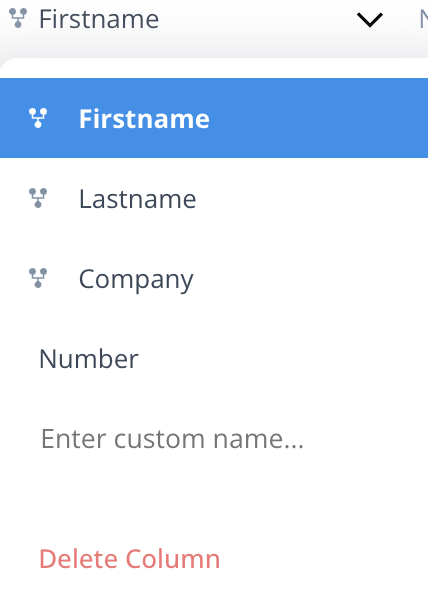This screenshot has width=428, height=616.
Task: Choose Company as the column type
Action: [214, 278]
